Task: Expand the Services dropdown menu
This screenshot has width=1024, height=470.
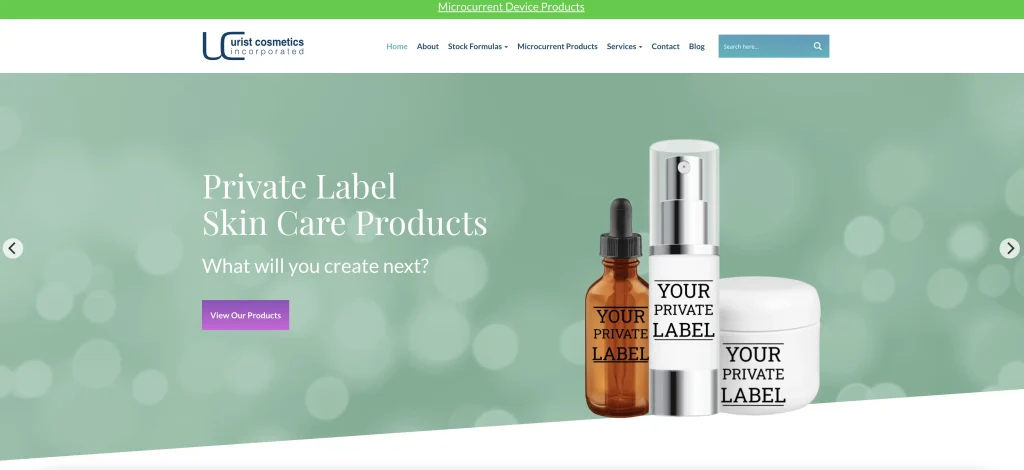Action: coord(624,46)
